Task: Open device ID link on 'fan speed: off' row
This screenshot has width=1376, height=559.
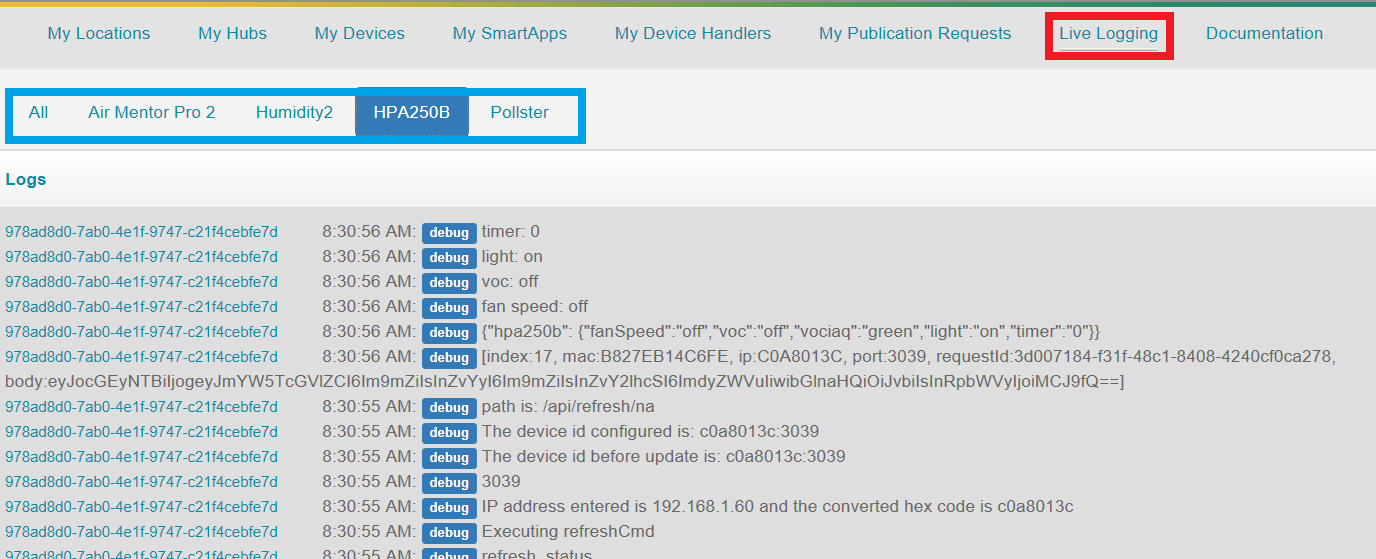Action: (x=141, y=307)
